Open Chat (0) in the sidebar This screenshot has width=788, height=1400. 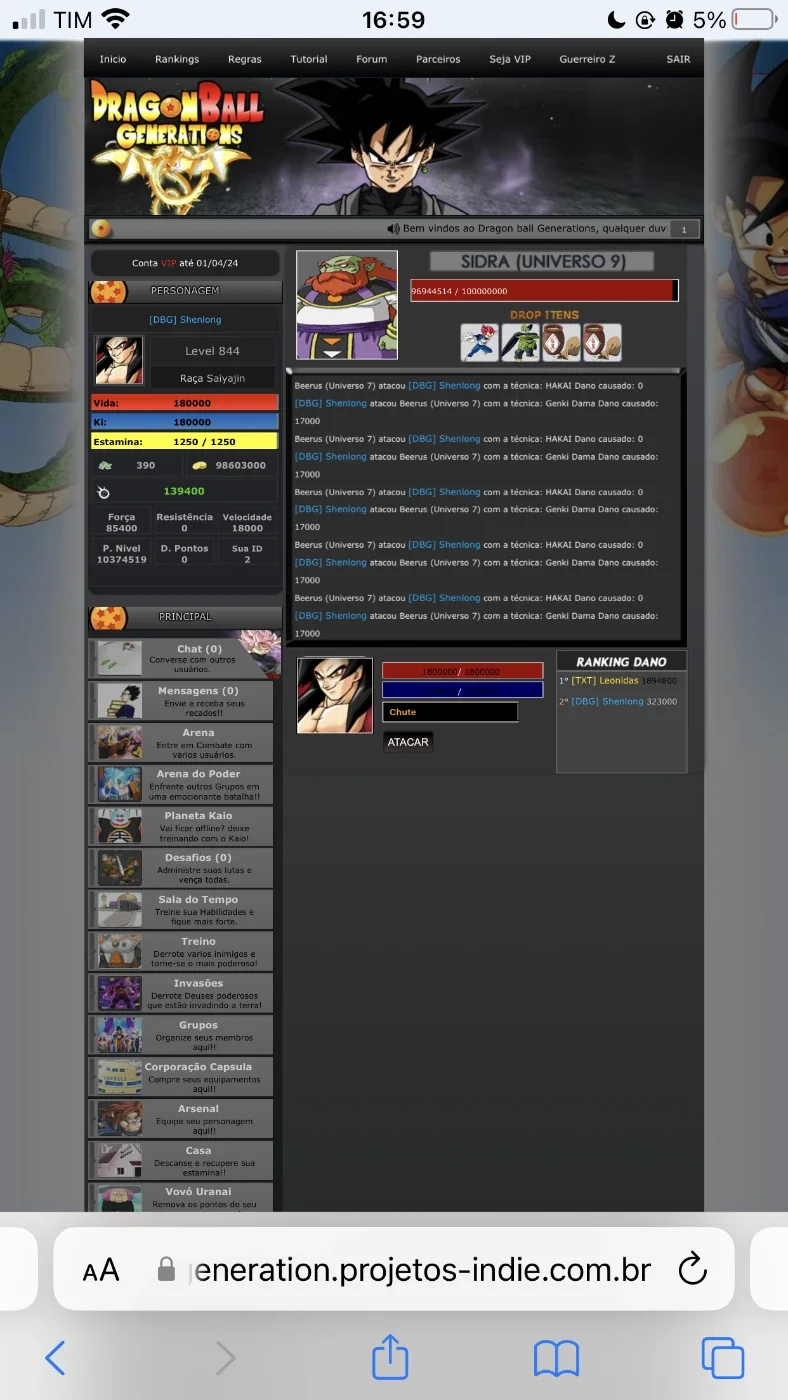click(180, 659)
